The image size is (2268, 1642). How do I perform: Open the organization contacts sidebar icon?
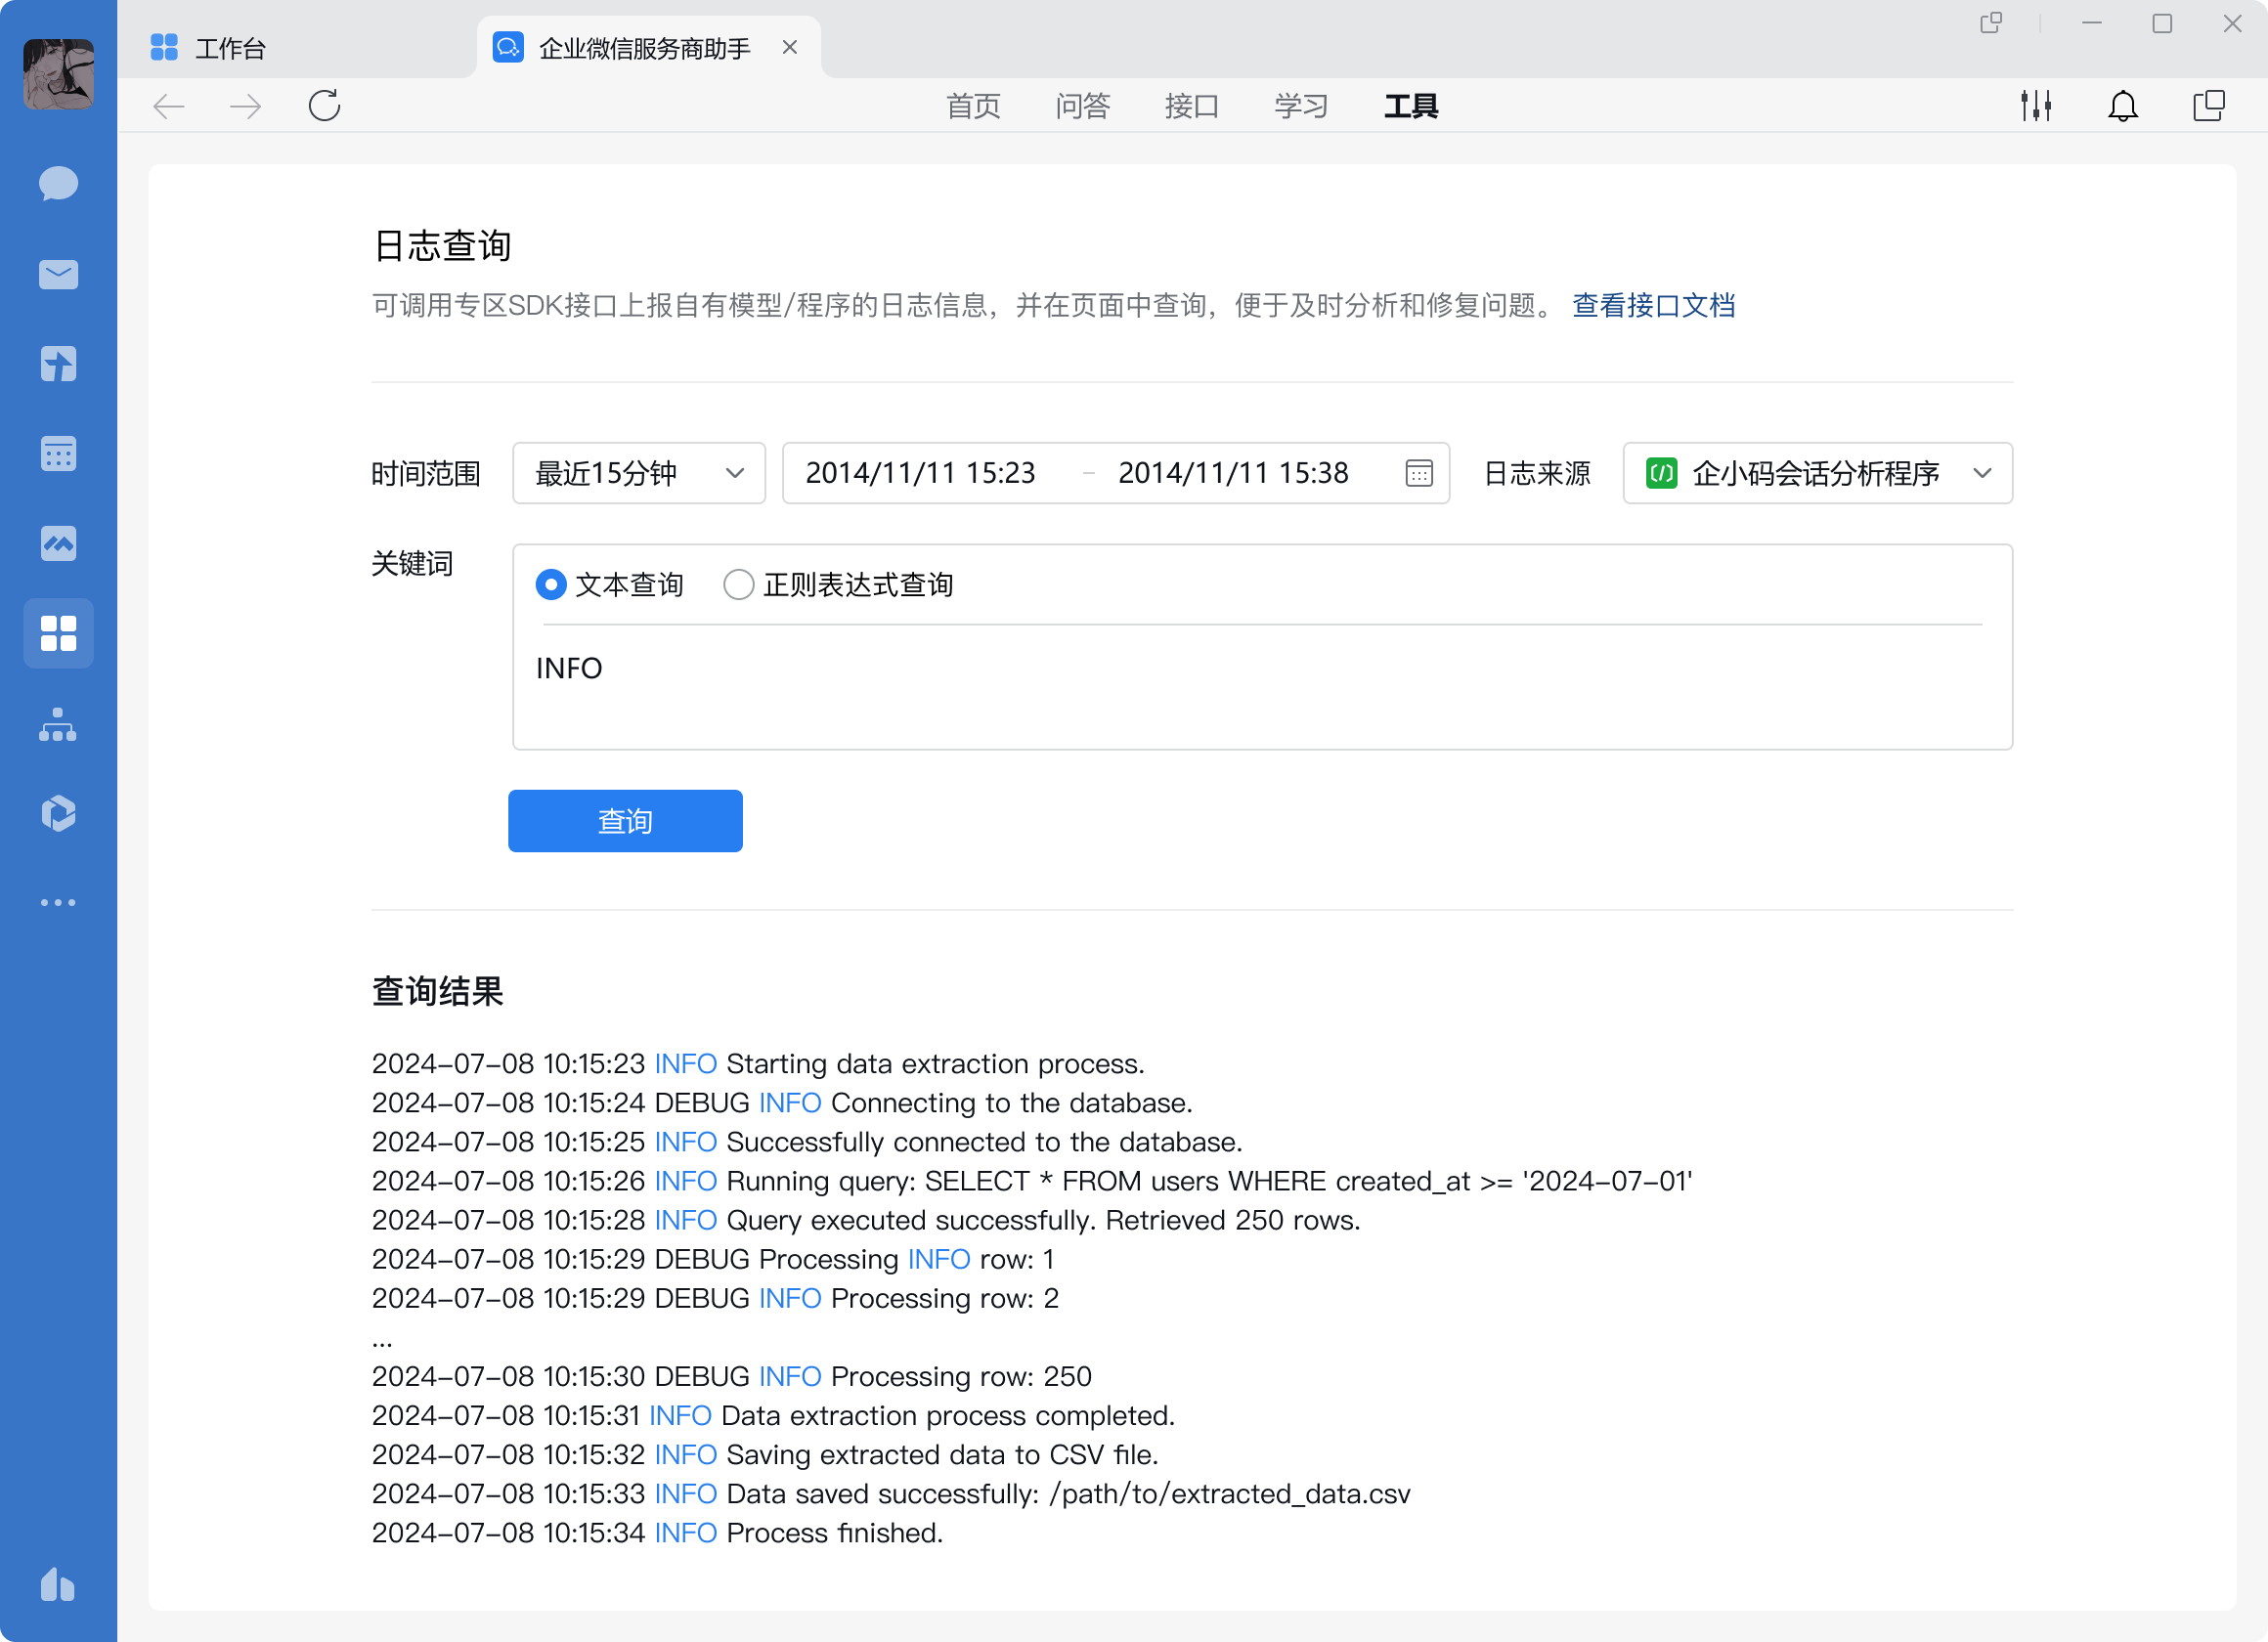[58, 724]
